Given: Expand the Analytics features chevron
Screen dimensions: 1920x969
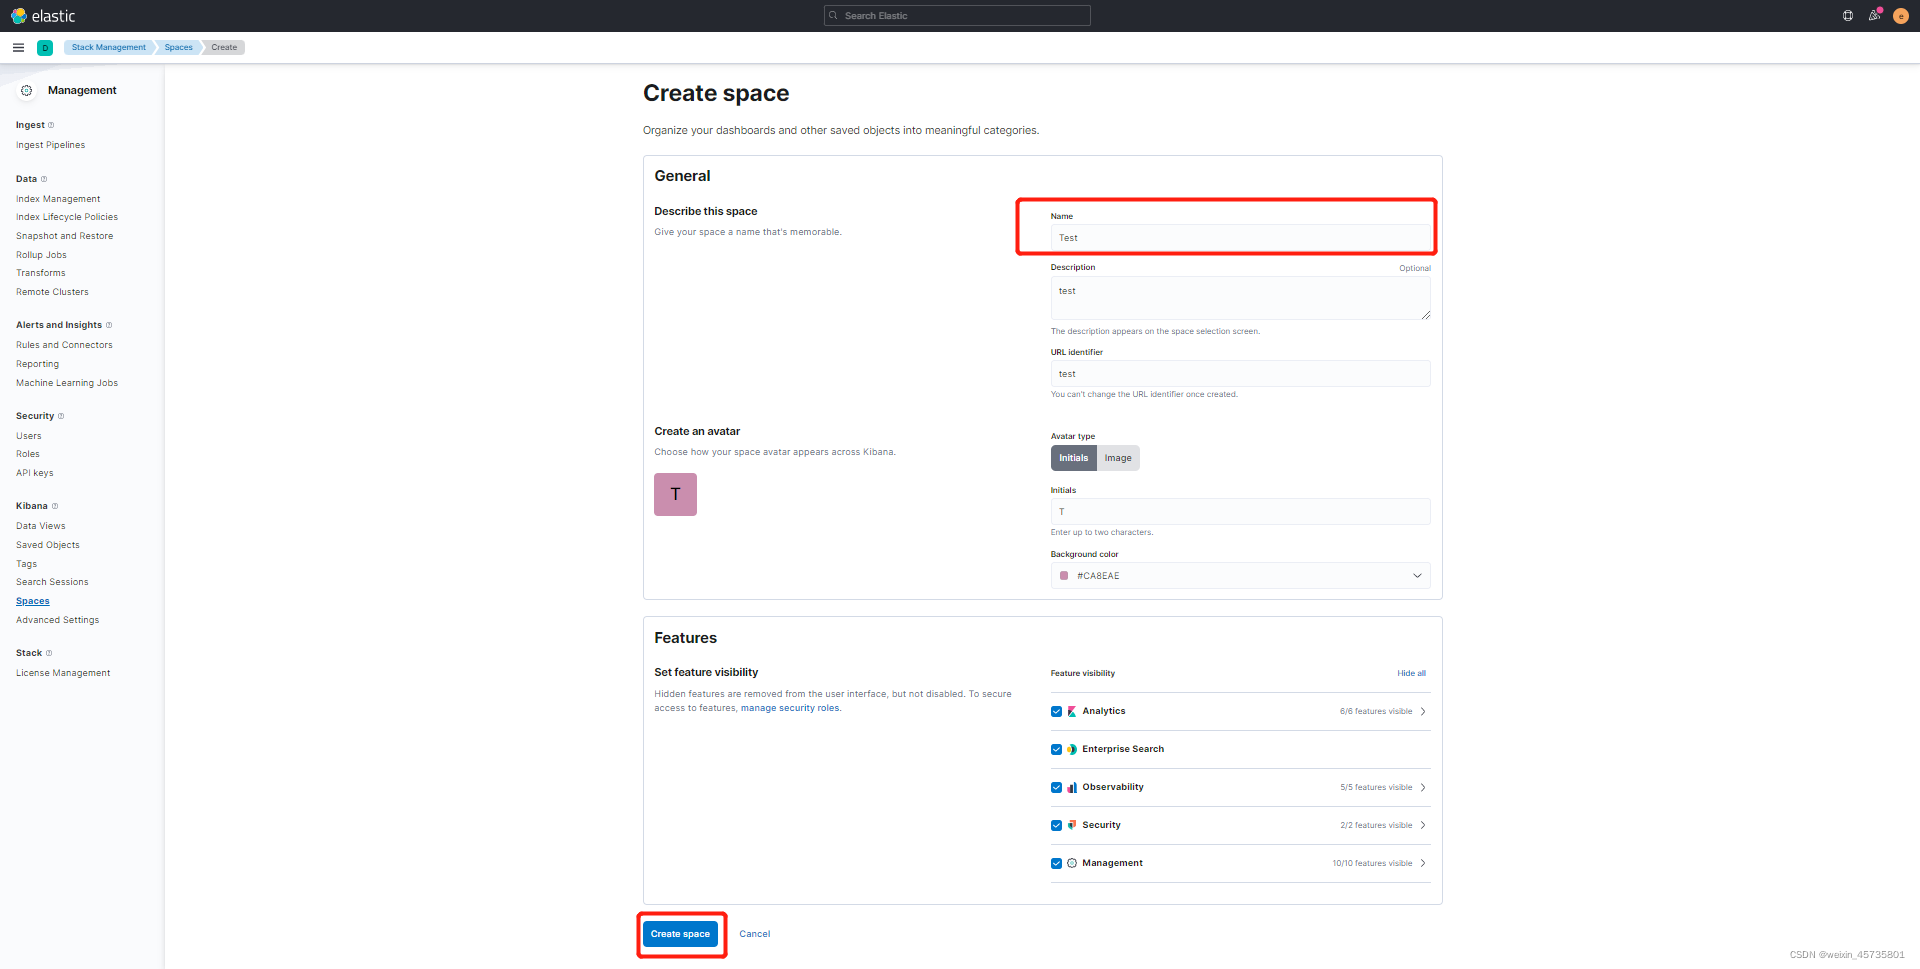Looking at the screenshot, I should coord(1423,711).
